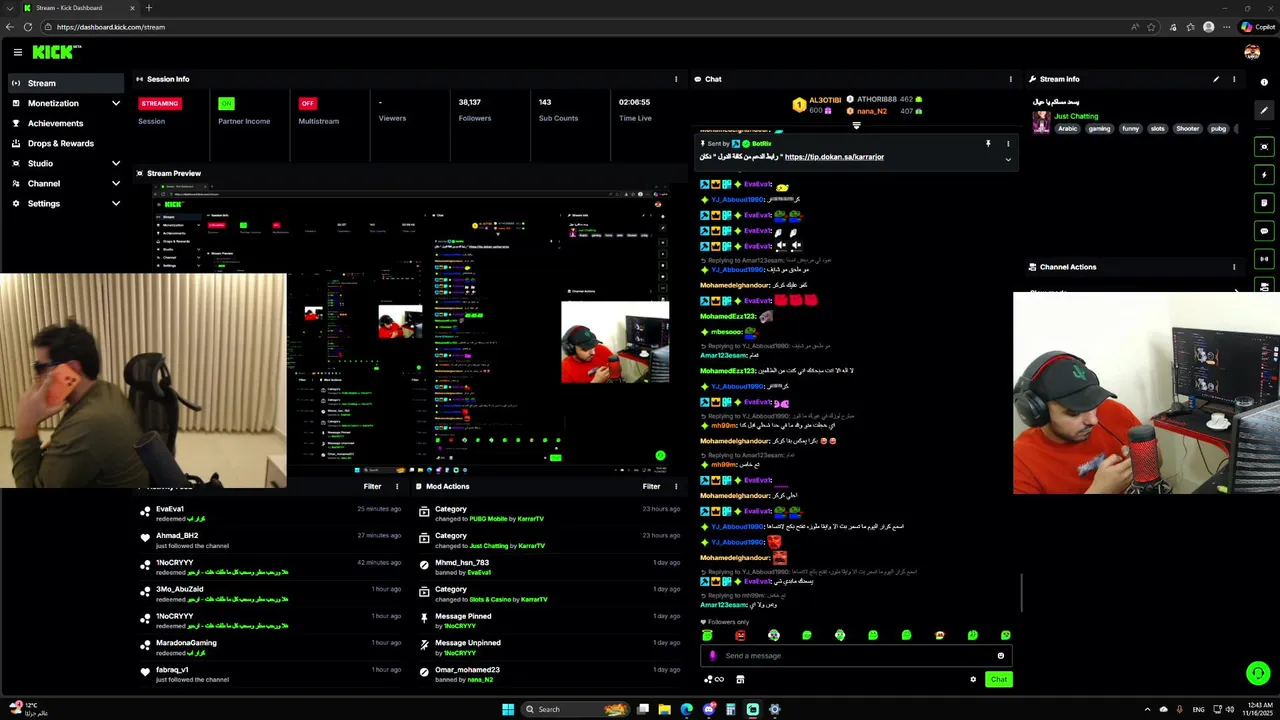Click the chat bubble icon in right rail
The height and width of the screenshot is (720, 1280).
click(1264, 231)
